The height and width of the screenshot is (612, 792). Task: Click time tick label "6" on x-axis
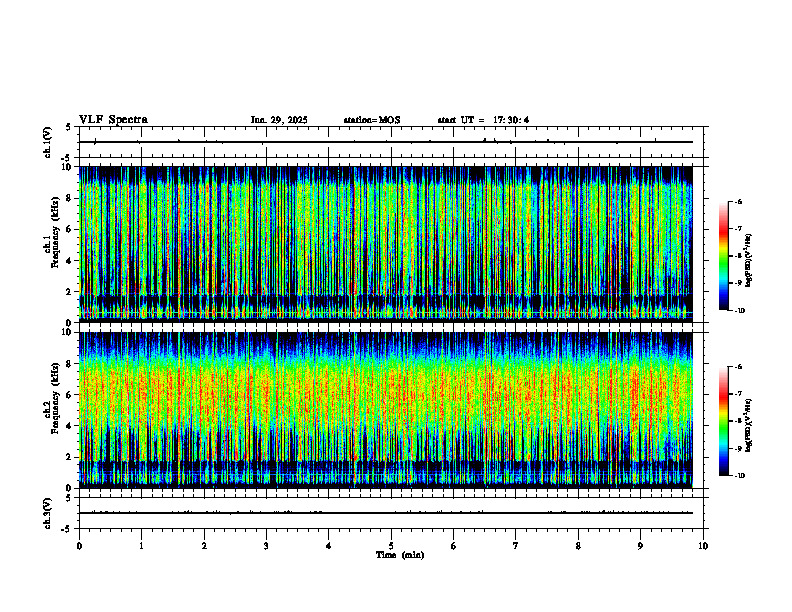454,546
